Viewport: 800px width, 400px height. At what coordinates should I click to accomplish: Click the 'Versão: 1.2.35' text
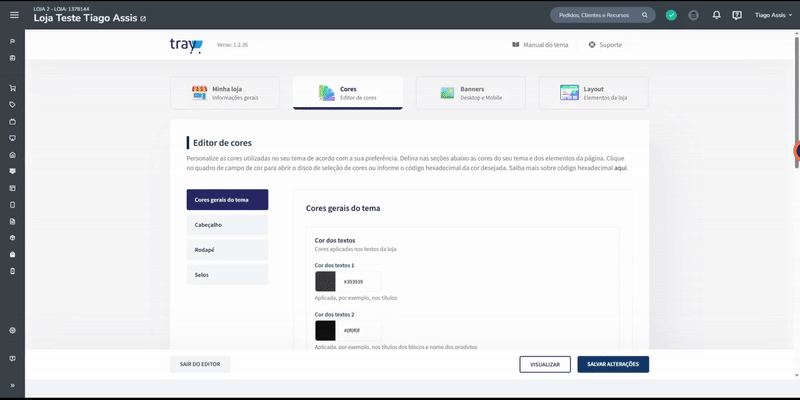tap(232, 45)
